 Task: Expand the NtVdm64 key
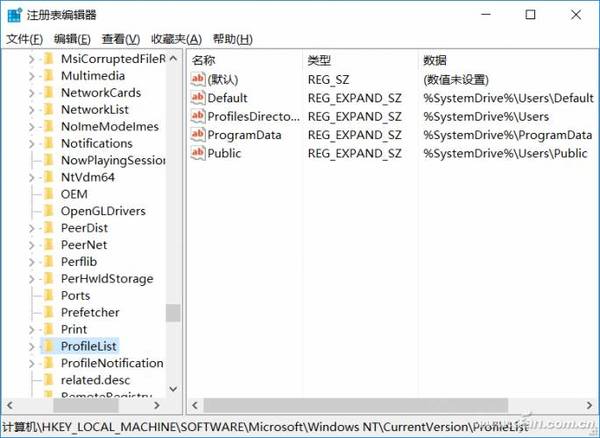[x=31, y=177]
